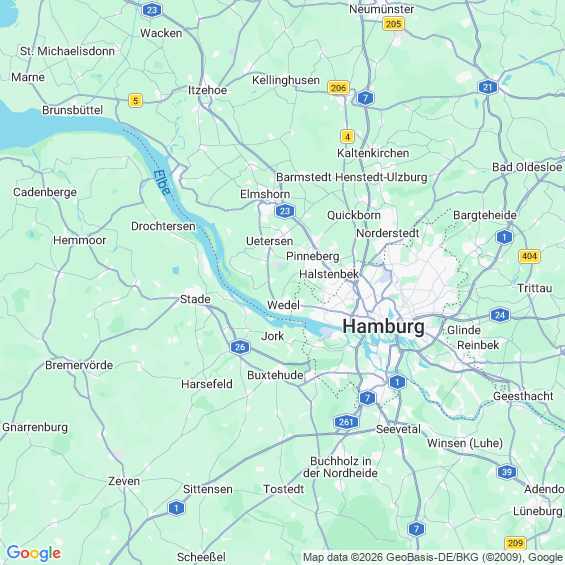Click the Bremervörde town label
Image resolution: width=565 pixels, height=565 pixels.
point(79,365)
